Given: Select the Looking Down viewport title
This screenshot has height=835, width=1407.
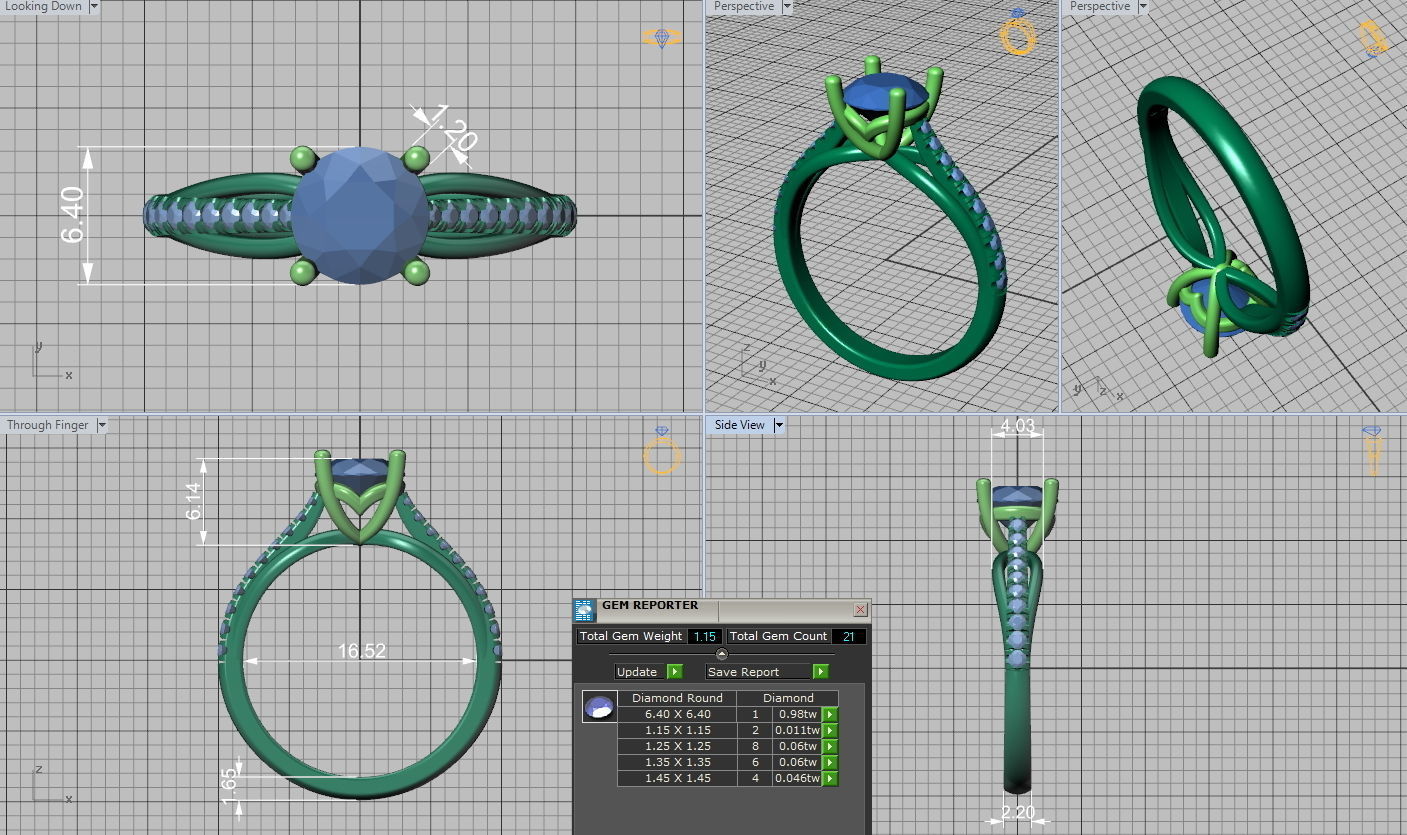Looking at the screenshot, I should (x=44, y=6).
